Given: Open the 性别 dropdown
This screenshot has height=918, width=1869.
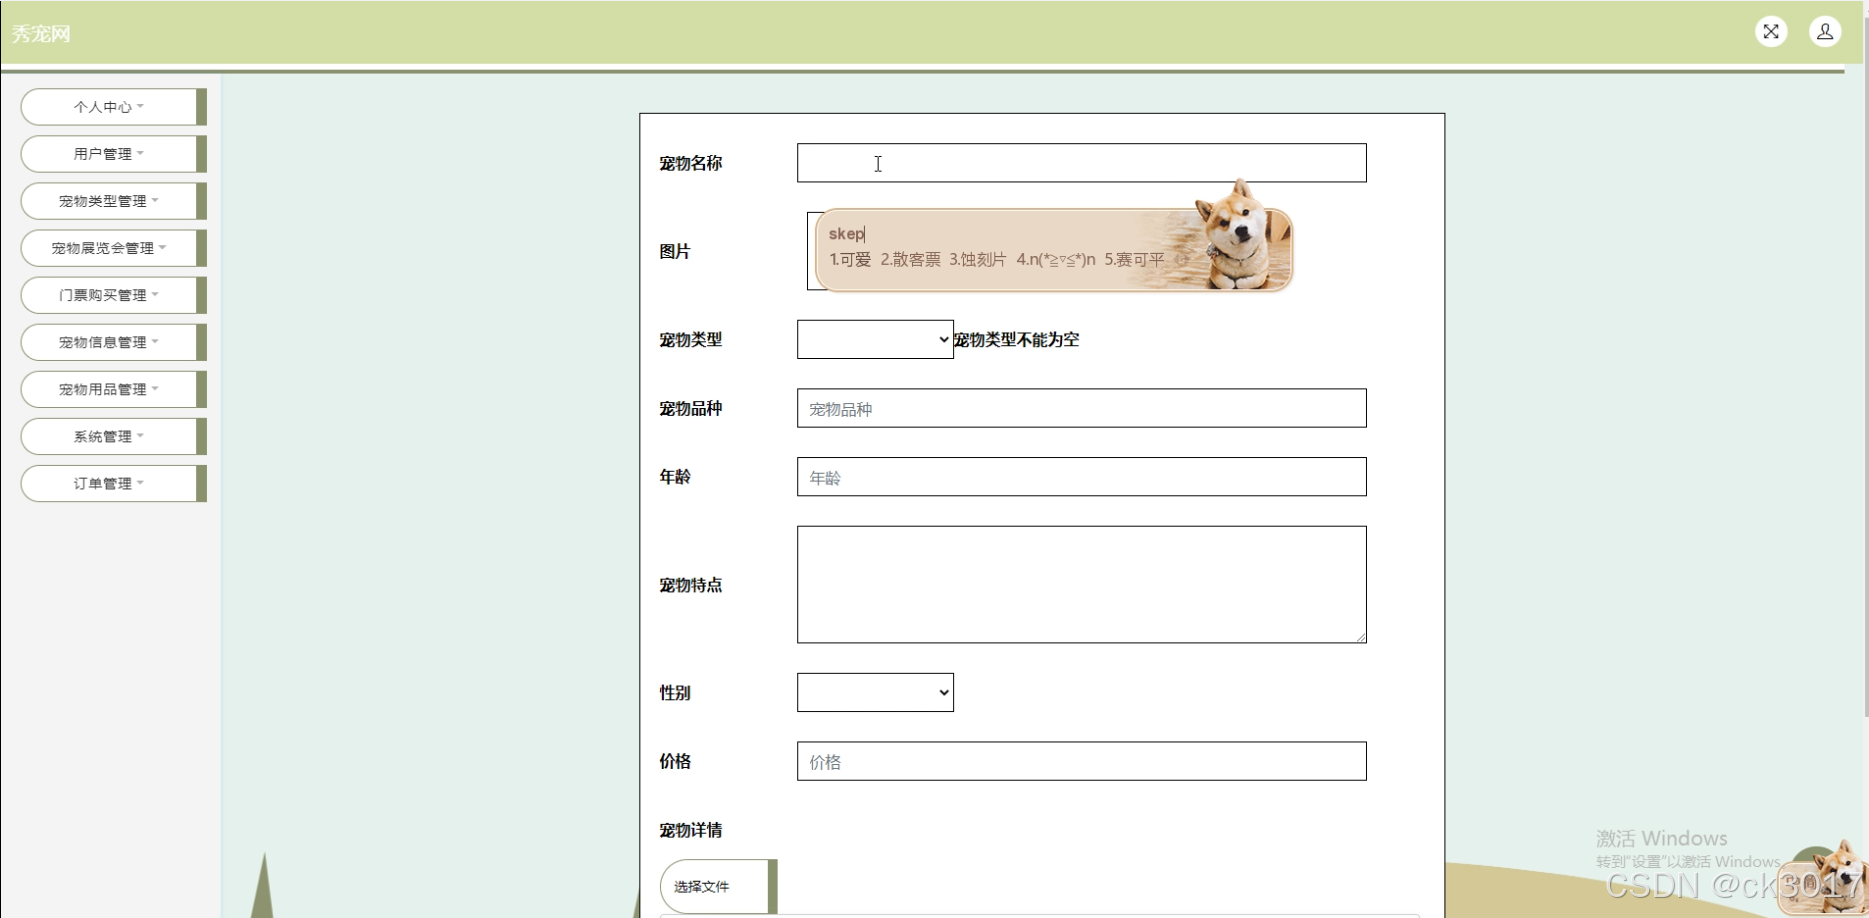Looking at the screenshot, I should (x=875, y=692).
